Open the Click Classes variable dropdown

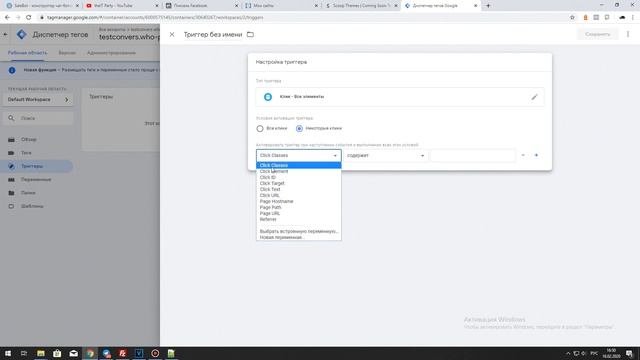(x=298, y=156)
